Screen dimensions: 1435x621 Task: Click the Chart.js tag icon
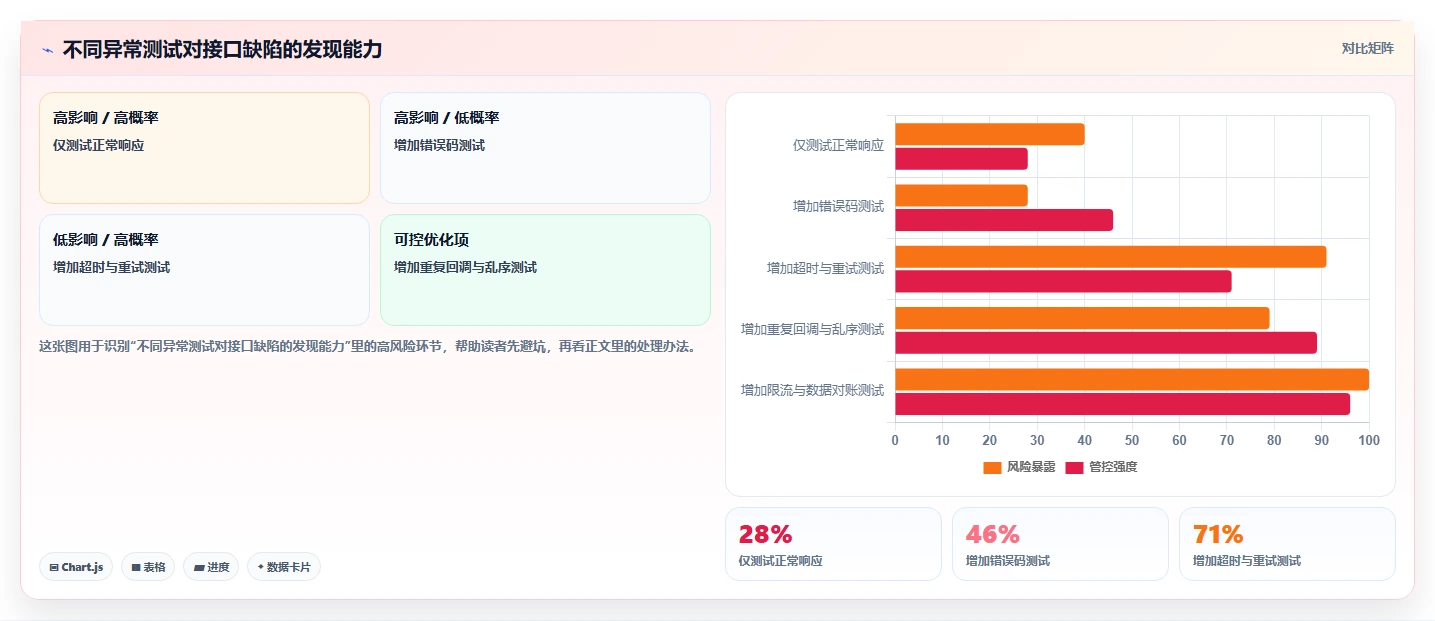coord(54,567)
